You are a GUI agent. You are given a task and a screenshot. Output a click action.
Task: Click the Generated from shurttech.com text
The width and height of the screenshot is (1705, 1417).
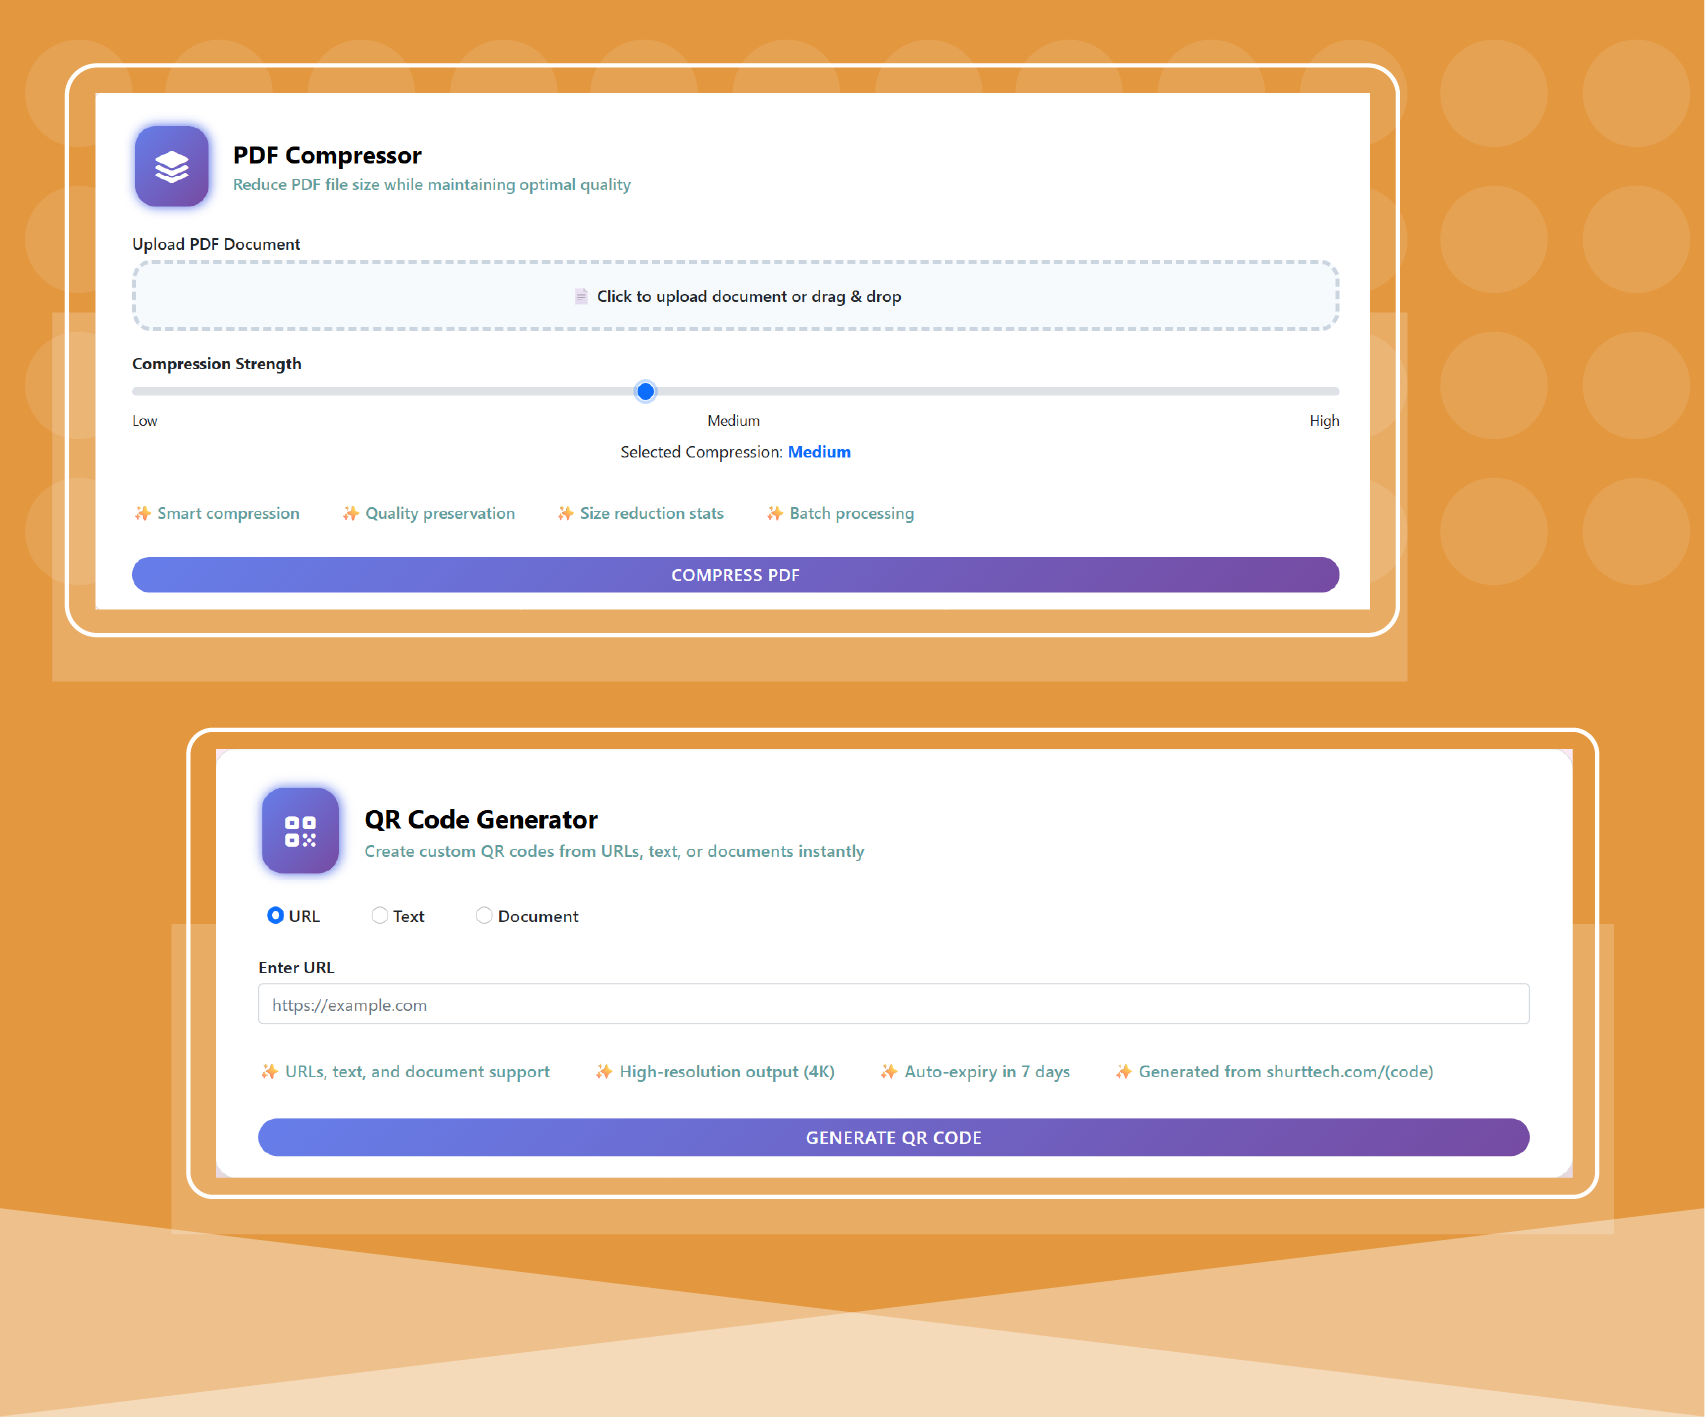[x=1286, y=1072]
